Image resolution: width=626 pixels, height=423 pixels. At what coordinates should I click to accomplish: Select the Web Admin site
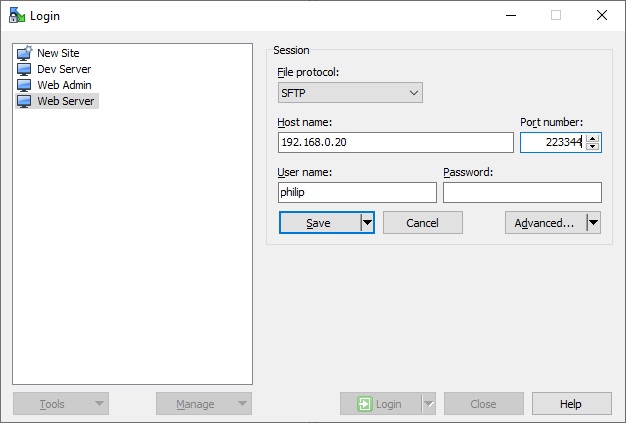pyautogui.click(x=64, y=85)
